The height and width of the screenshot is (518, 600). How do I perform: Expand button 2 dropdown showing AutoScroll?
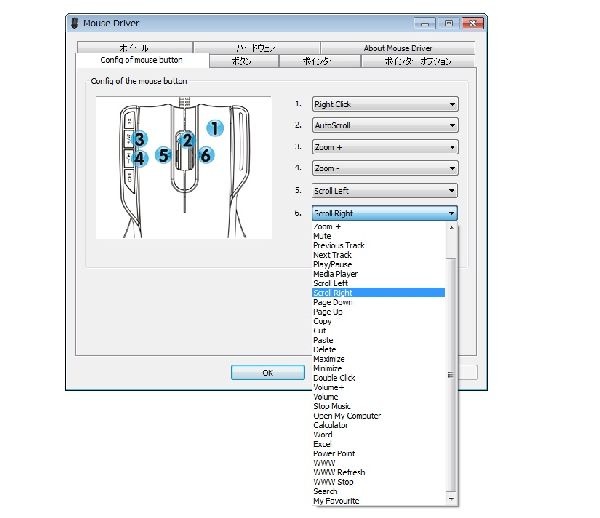click(x=385, y=126)
